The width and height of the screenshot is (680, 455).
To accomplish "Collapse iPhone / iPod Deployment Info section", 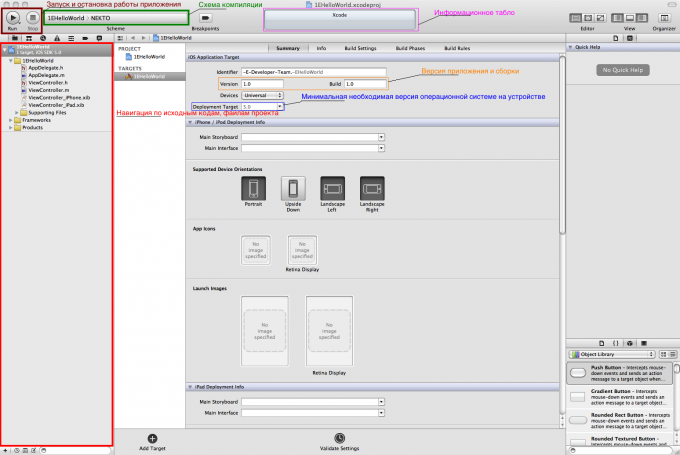I will pos(190,123).
